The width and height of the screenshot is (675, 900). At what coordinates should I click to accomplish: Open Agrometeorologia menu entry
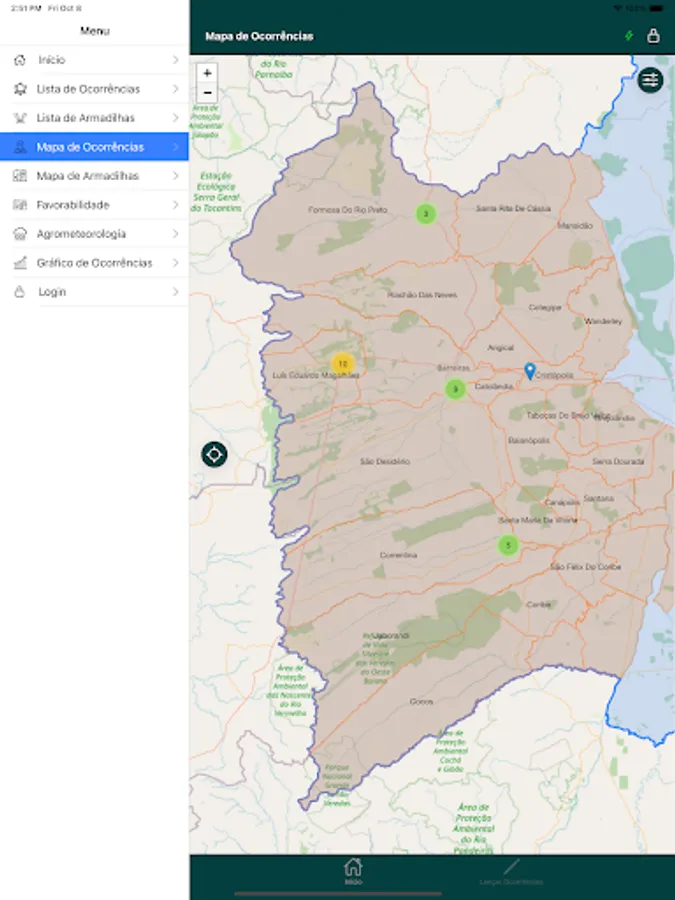(x=94, y=234)
